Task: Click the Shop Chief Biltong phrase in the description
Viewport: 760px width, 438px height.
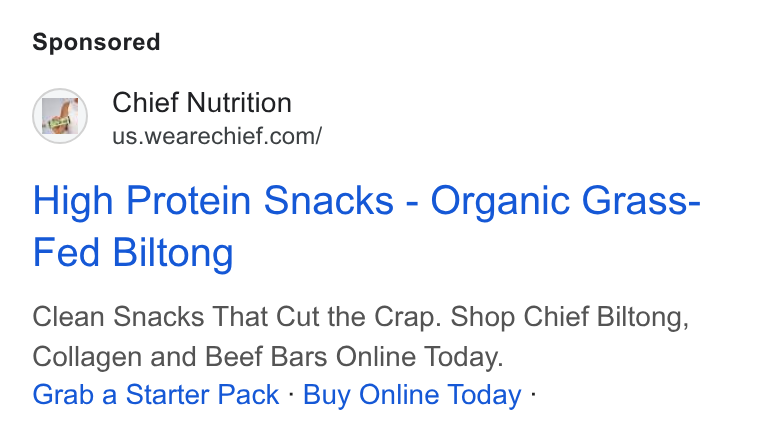Action: [x=569, y=317]
